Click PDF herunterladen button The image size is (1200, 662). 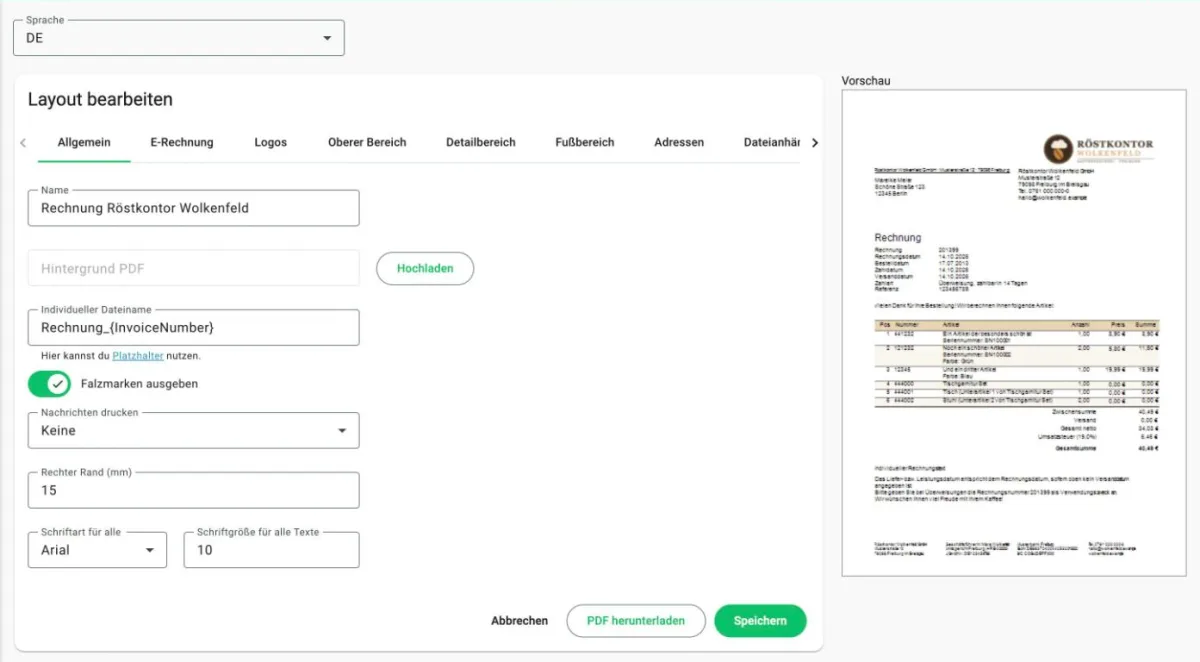(636, 621)
